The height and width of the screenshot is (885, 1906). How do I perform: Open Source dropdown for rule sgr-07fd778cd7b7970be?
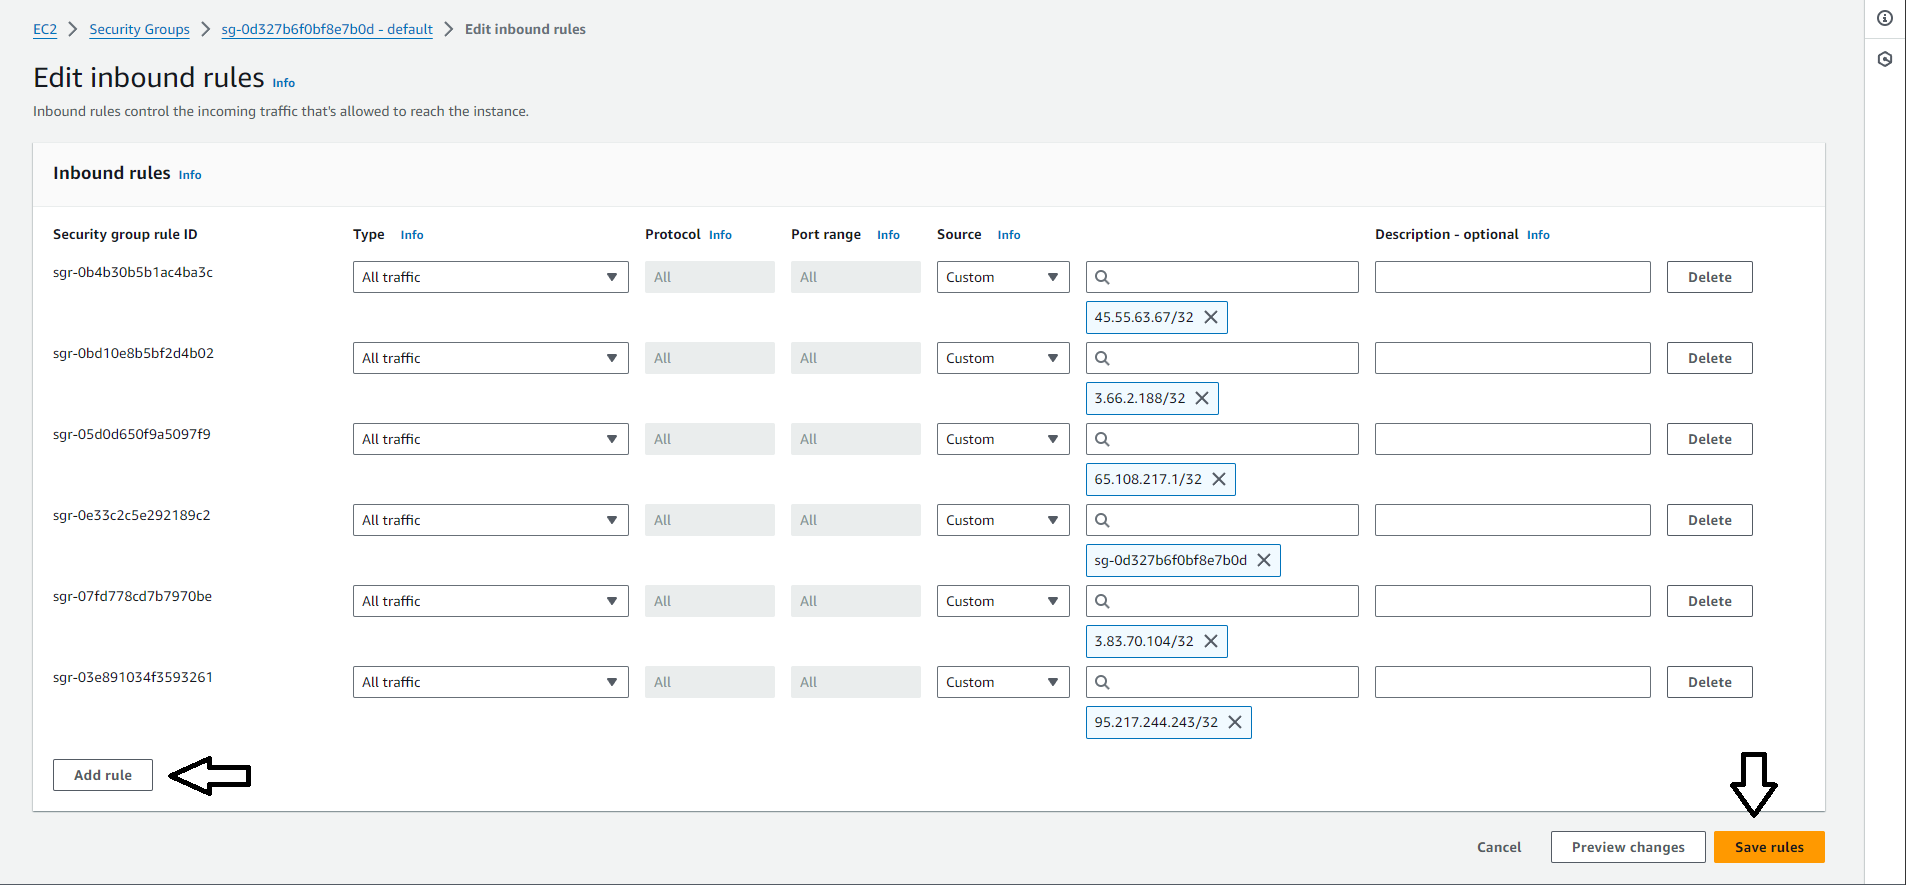tap(1003, 601)
